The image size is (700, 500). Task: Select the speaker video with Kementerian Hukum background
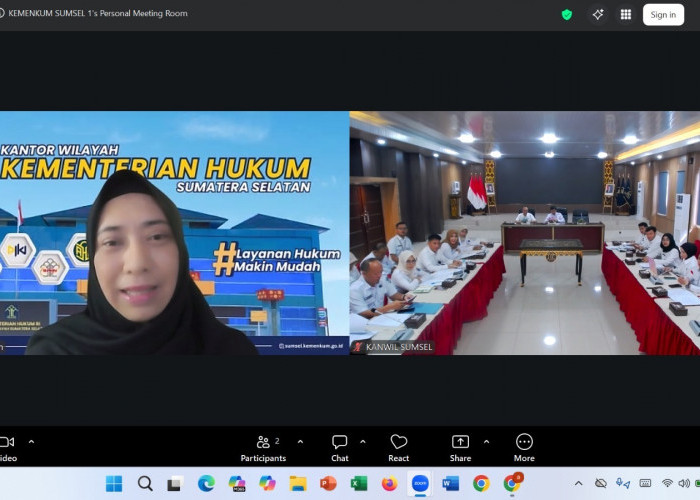tap(174, 233)
